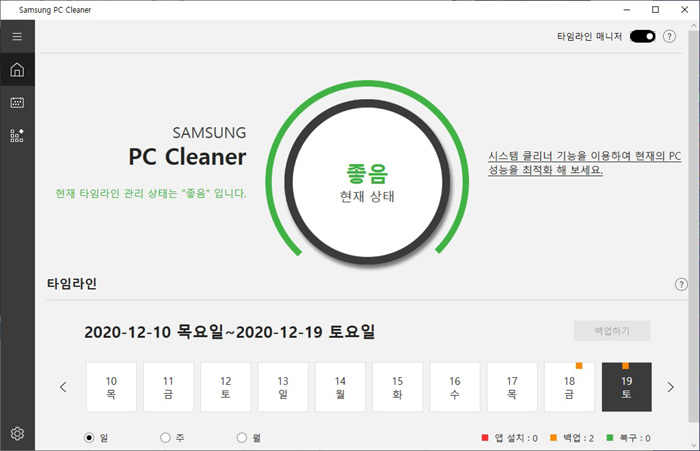Select timeline day 16 수
This screenshot has width=700, height=451.
455,387
